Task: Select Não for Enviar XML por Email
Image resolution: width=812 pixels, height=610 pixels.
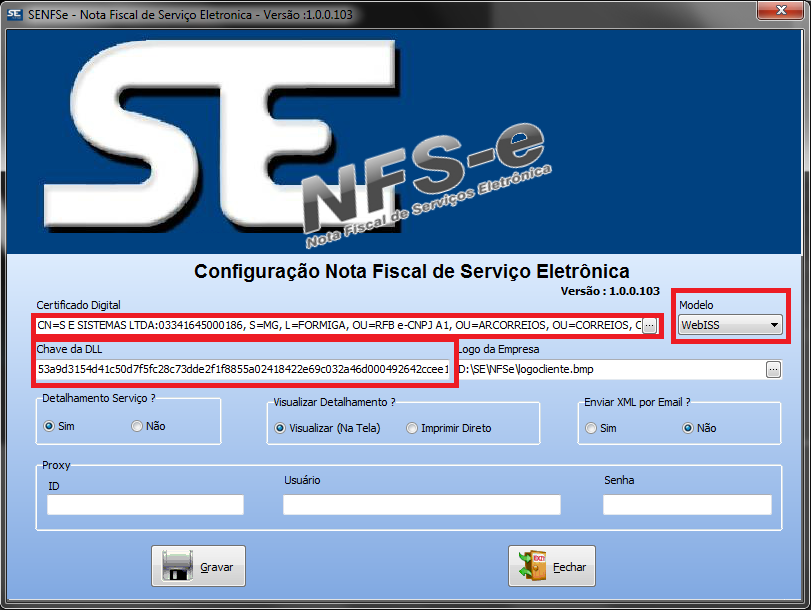Action: (x=688, y=428)
